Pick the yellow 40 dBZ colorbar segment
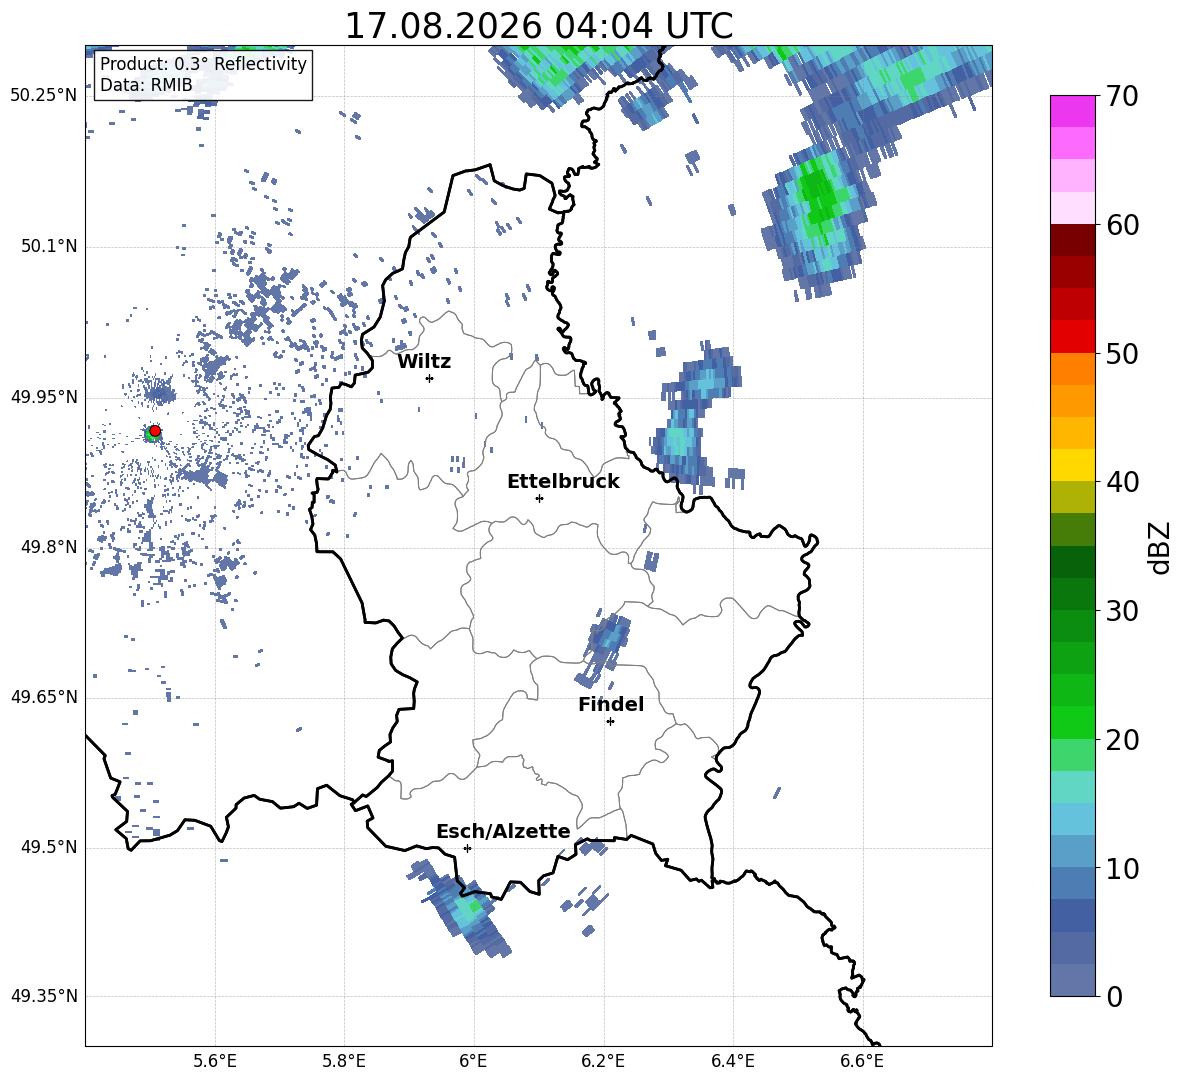Image resolution: width=1184 pixels, height=1081 pixels. [x=1072, y=465]
